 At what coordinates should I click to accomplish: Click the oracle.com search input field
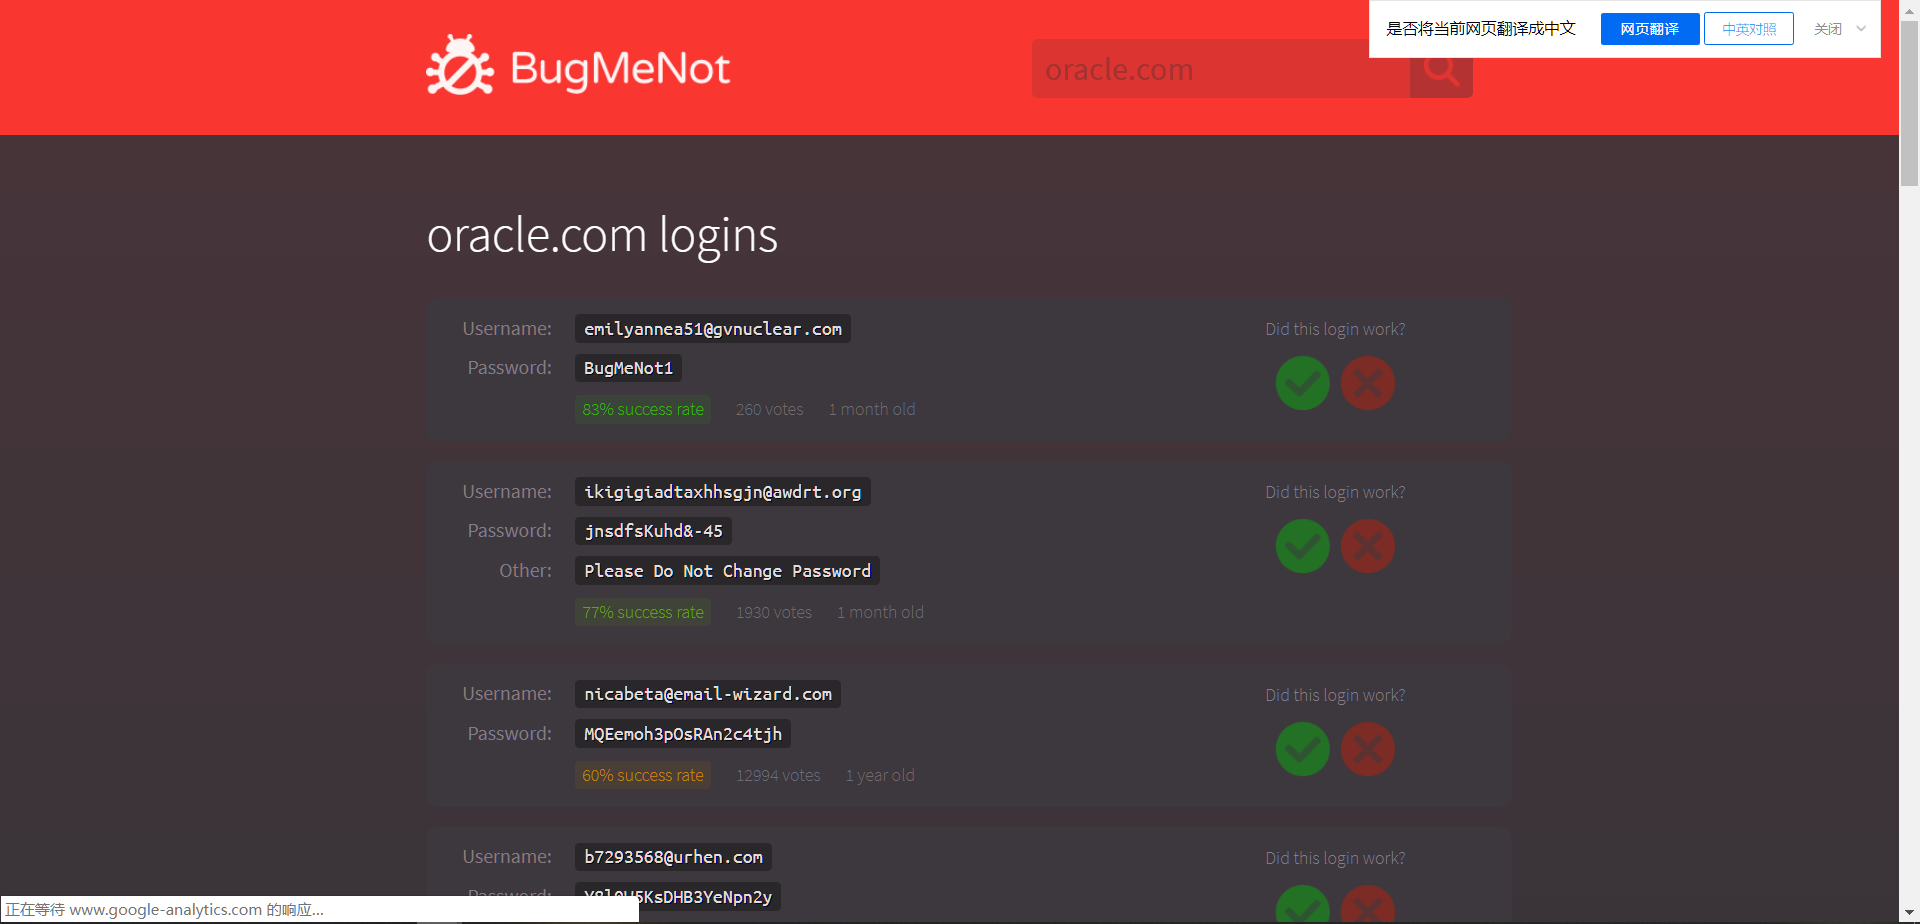(1220, 69)
